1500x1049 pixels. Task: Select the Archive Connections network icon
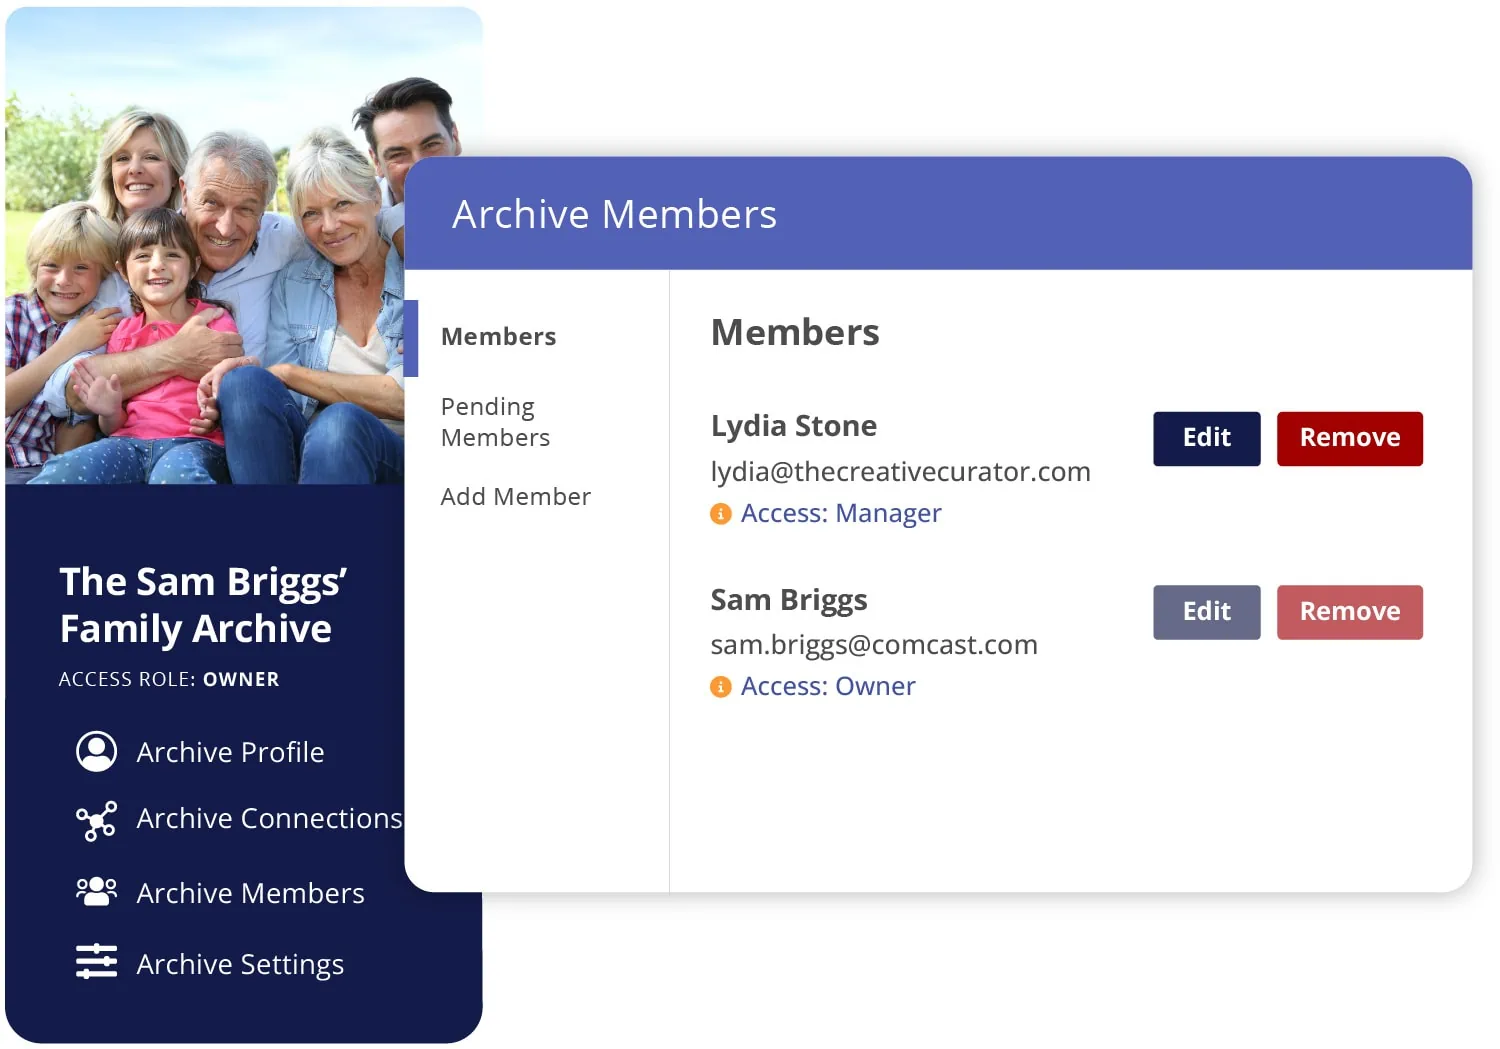coord(96,820)
